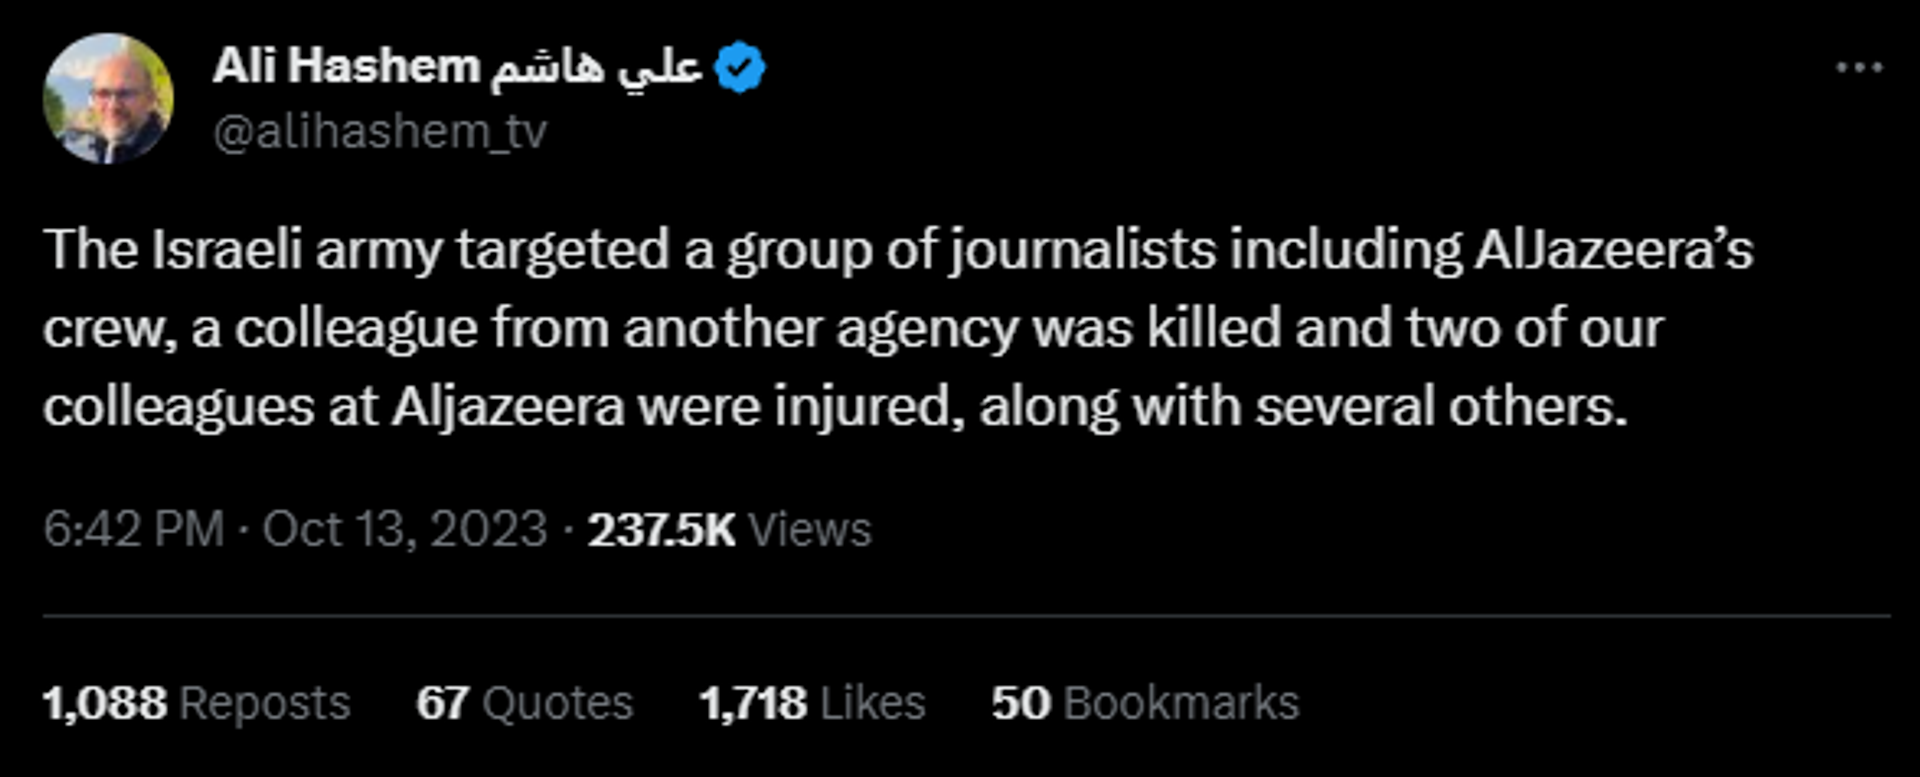Open the 1,088 Reposts list
The image size is (1920, 777).
(197, 703)
